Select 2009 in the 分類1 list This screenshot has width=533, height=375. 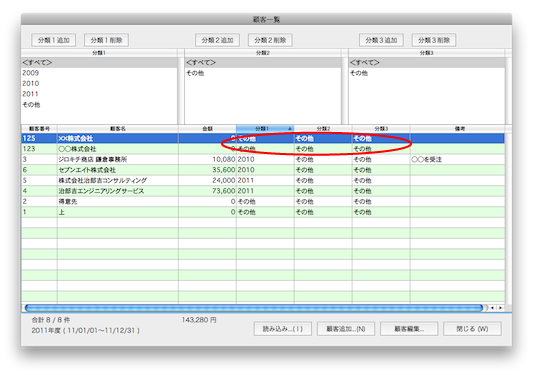point(99,73)
